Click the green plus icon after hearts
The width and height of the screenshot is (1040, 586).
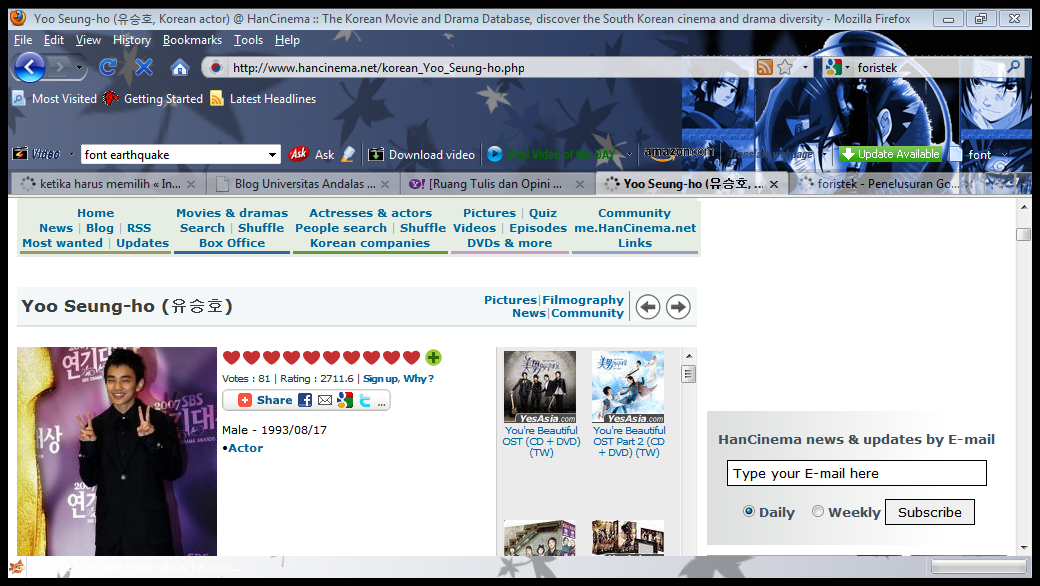(433, 358)
